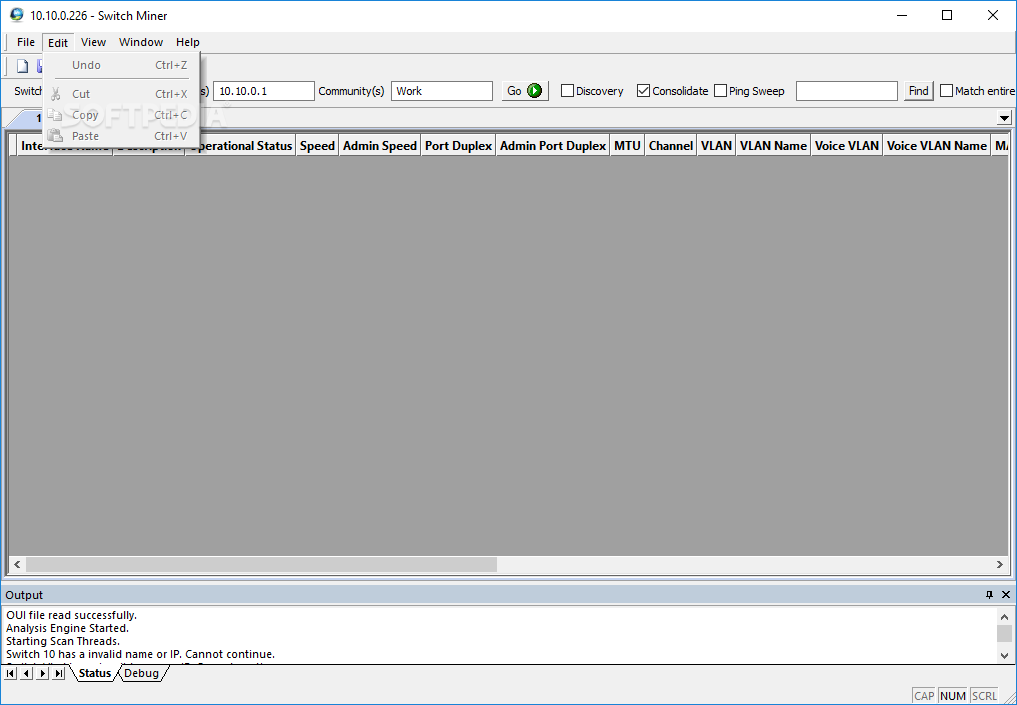Screen dimensions: 1017x705
Task: Click the NUM status bar indicator
Action: tap(952, 696)
